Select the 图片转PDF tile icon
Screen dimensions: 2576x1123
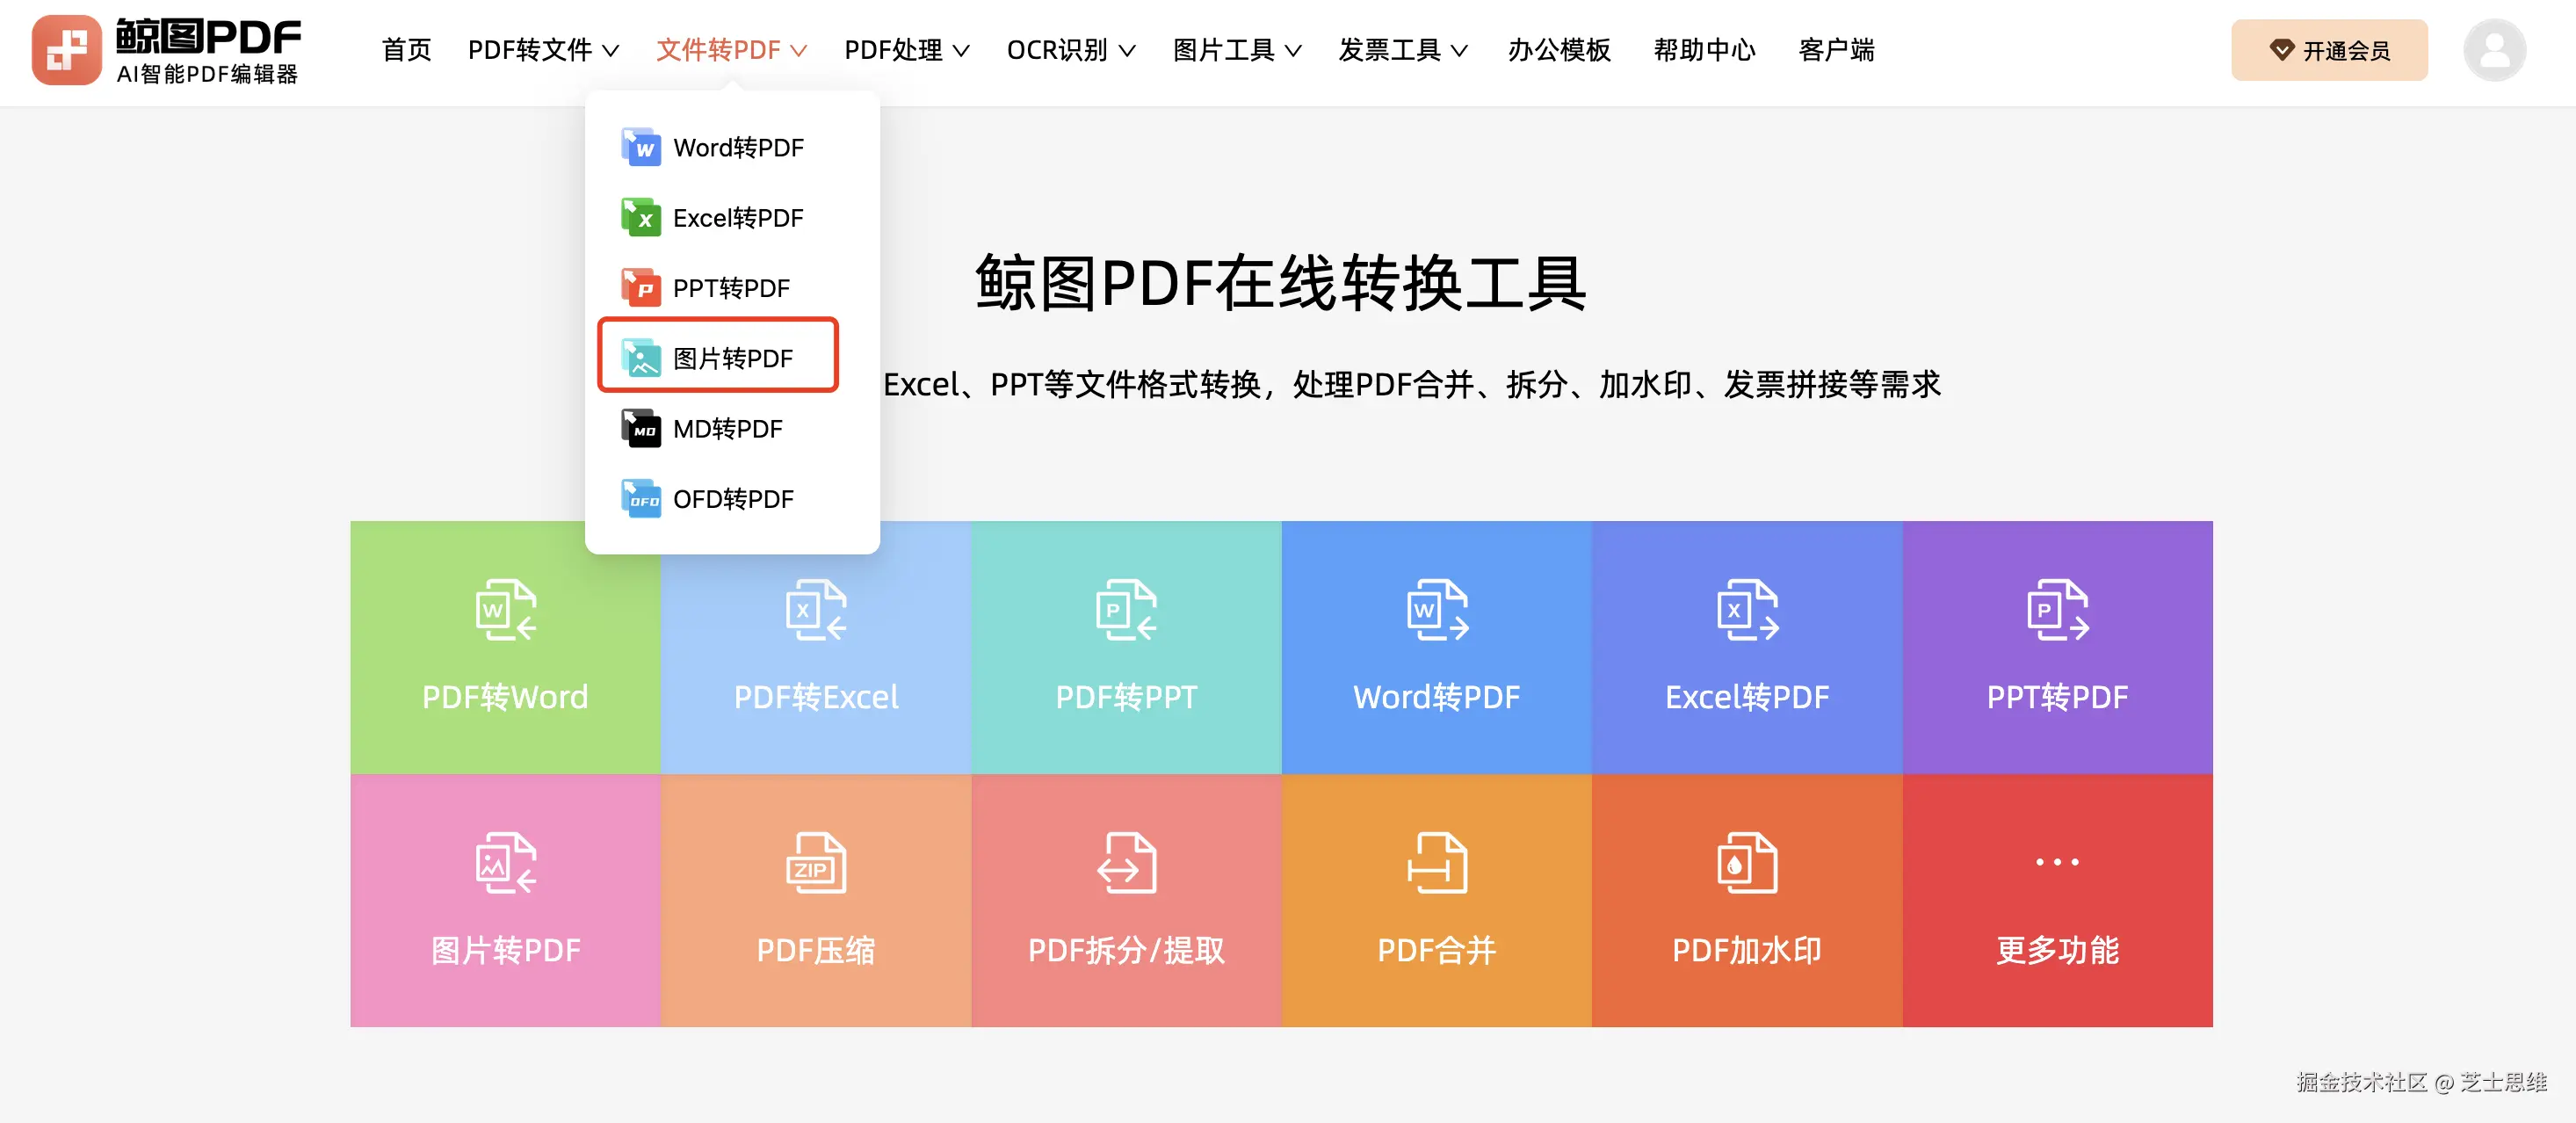[x=504, y=863]
